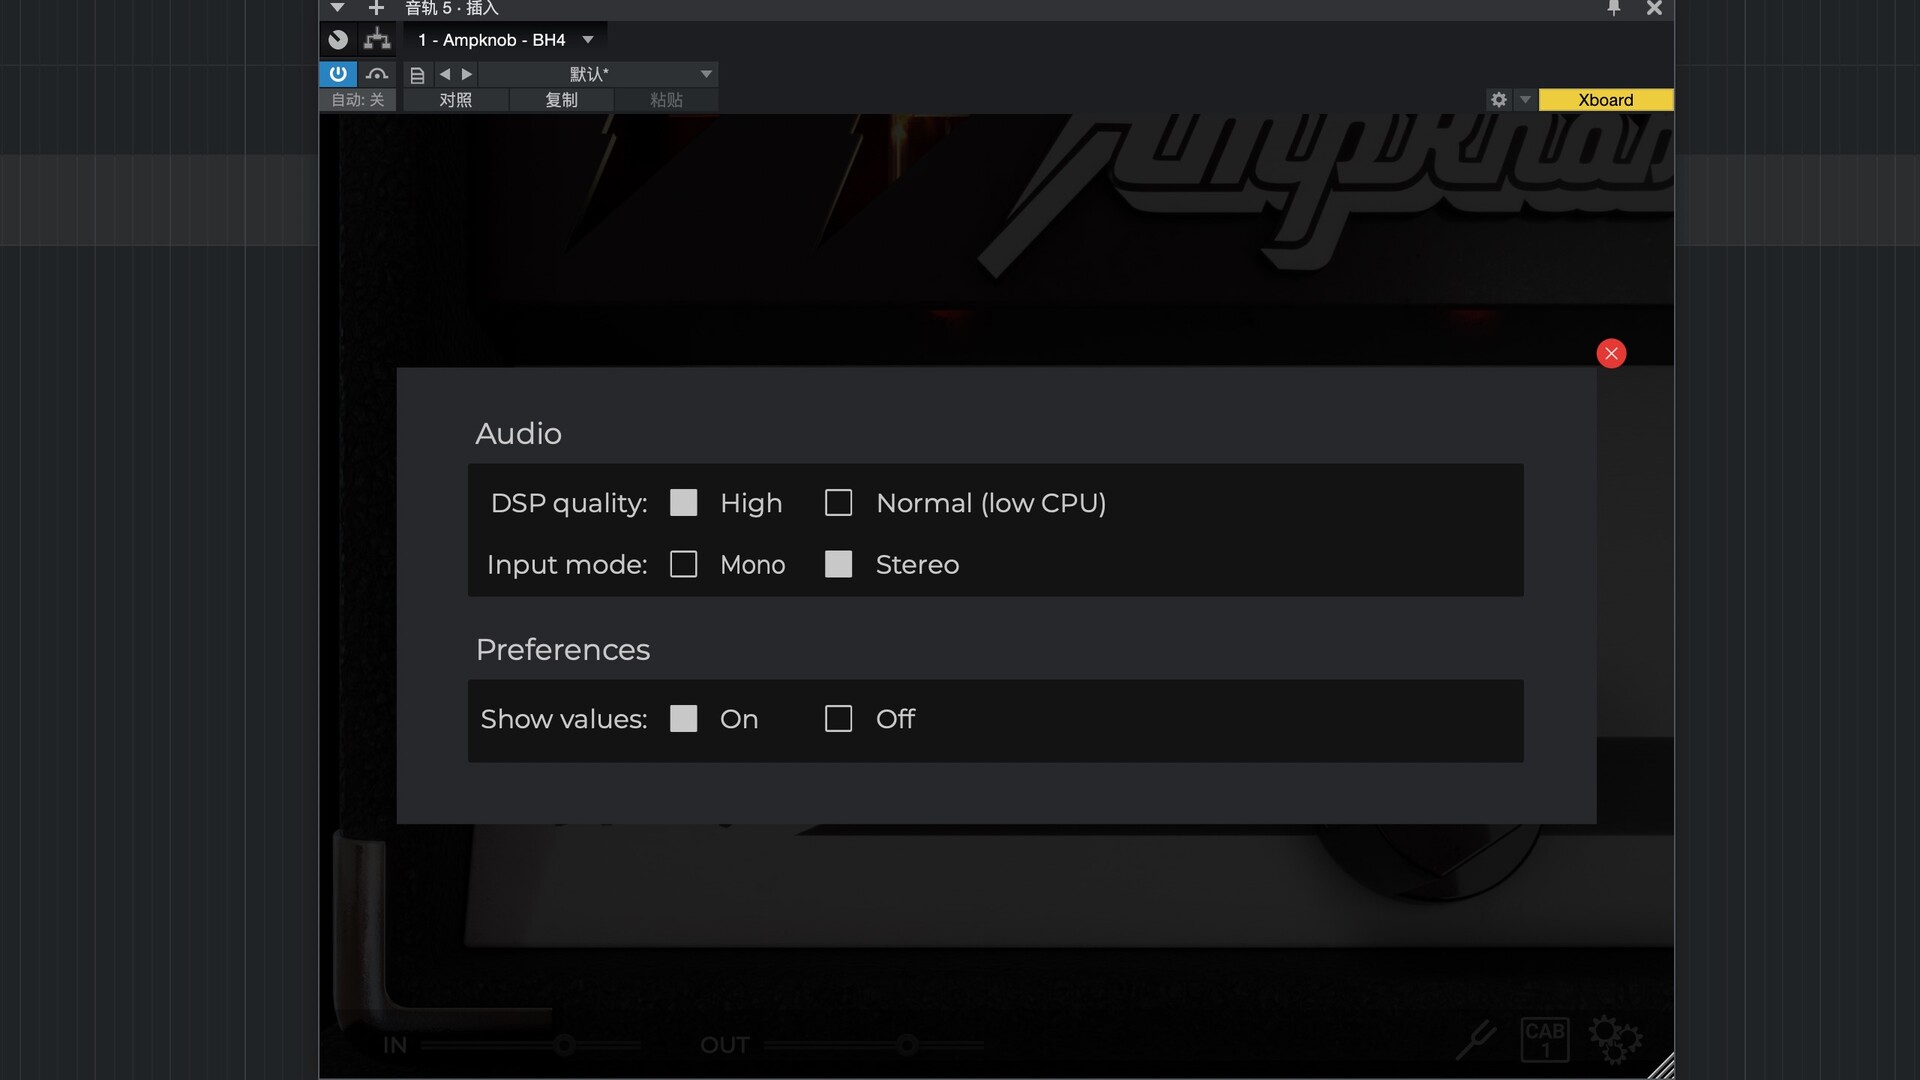
Task: Go to next preset arrow
Action: (467, 74)
